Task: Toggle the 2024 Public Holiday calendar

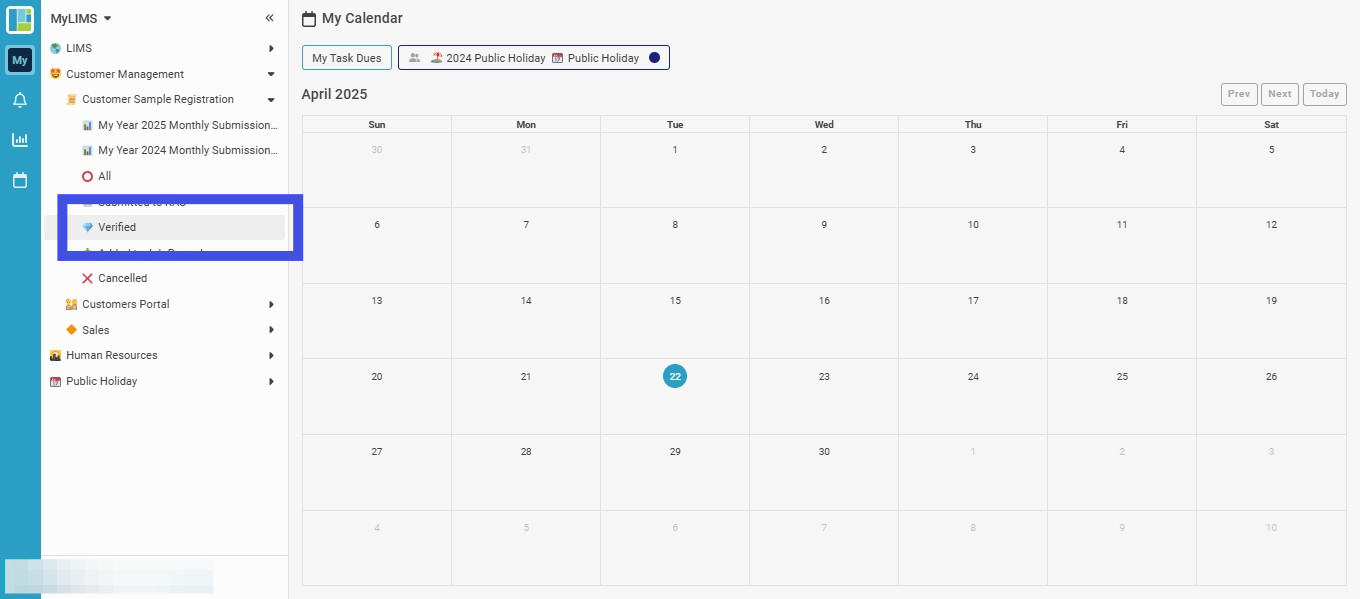Action: coord(488,58)
